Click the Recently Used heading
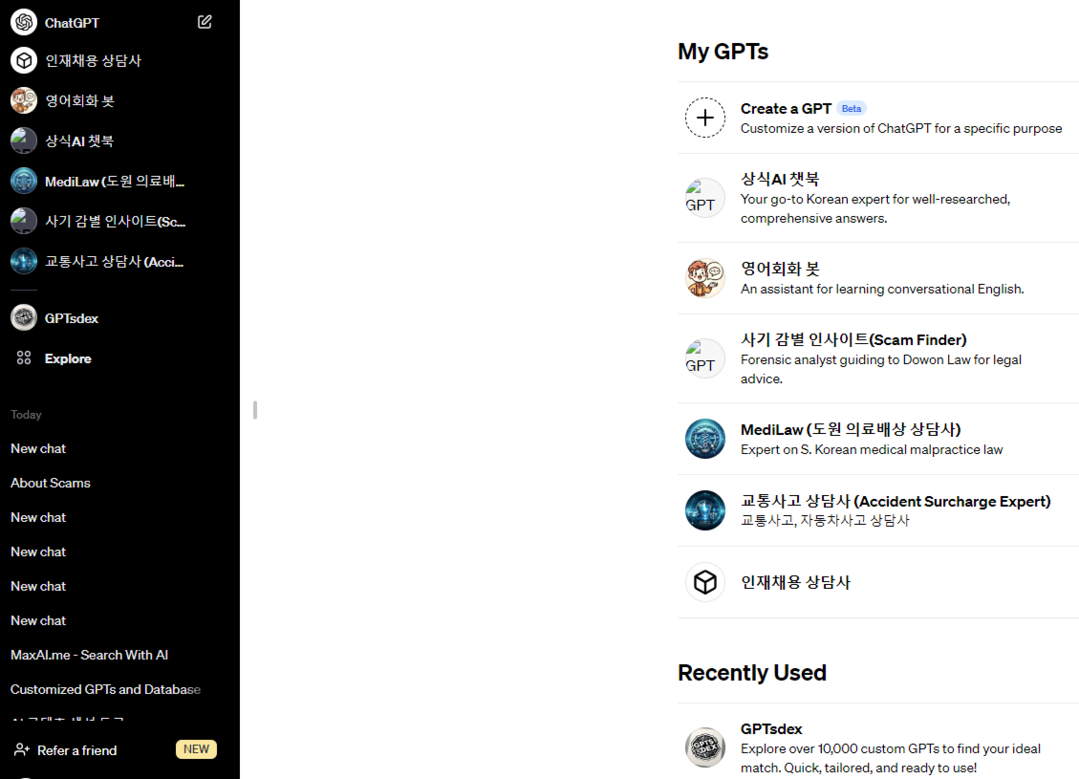 click(752, 672)
